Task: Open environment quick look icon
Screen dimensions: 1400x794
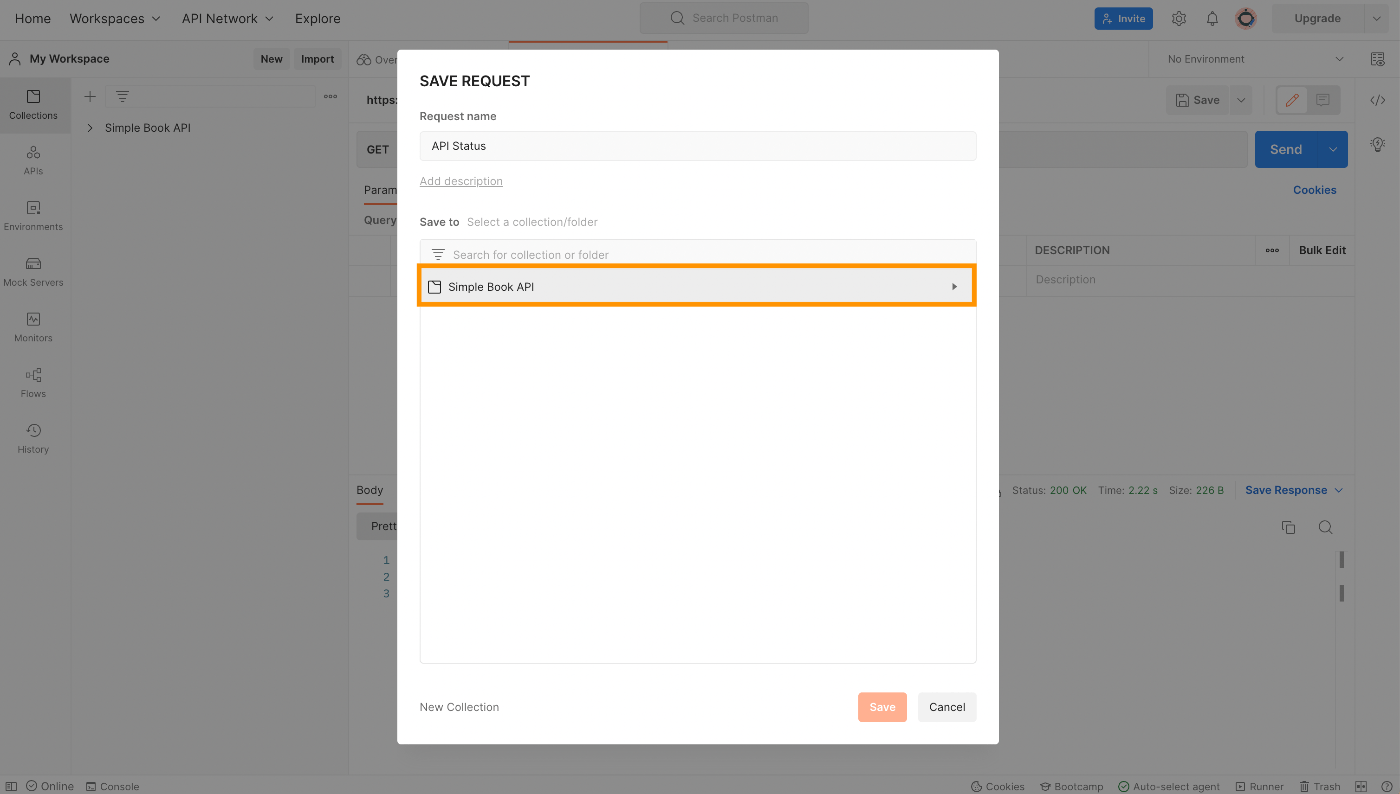Action: (x=1378, y=59)
